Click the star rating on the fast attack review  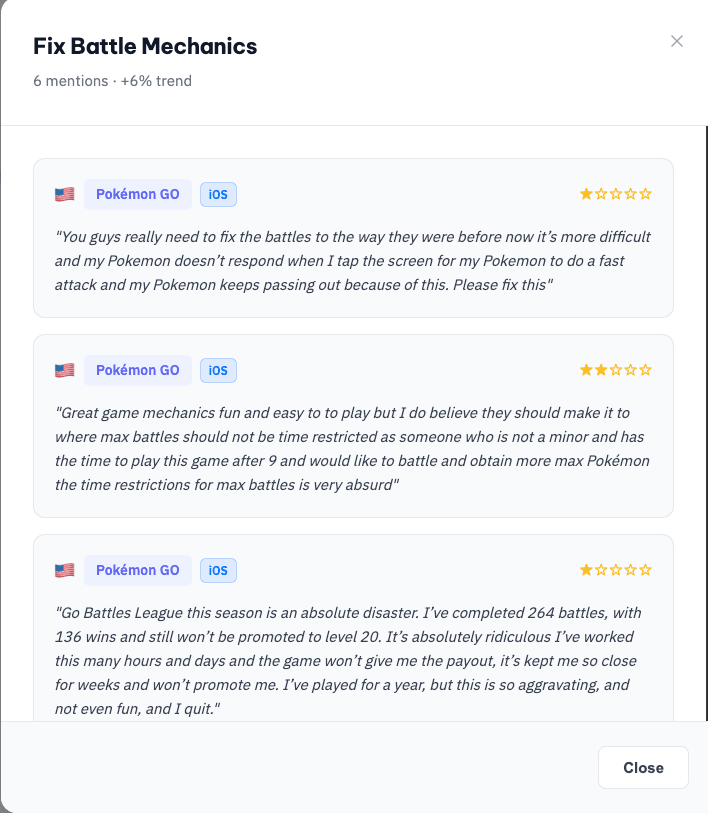[x=616, y=194]
